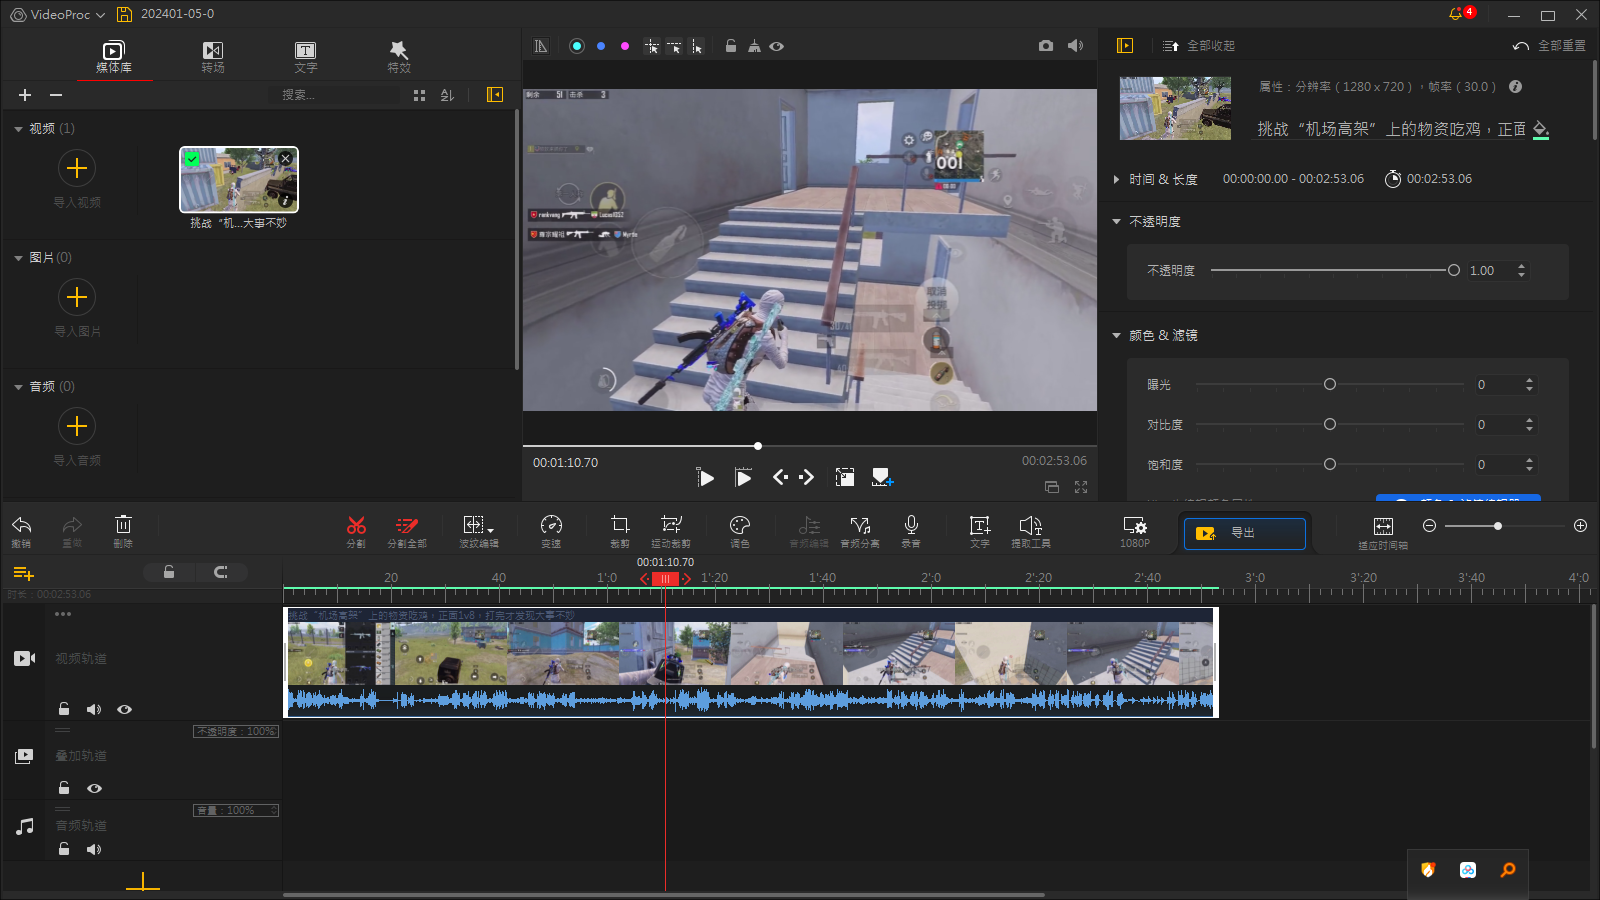1600x900 pixels.
Task: Click the 删除 trash can icon
Action: [x=123, y=531]
